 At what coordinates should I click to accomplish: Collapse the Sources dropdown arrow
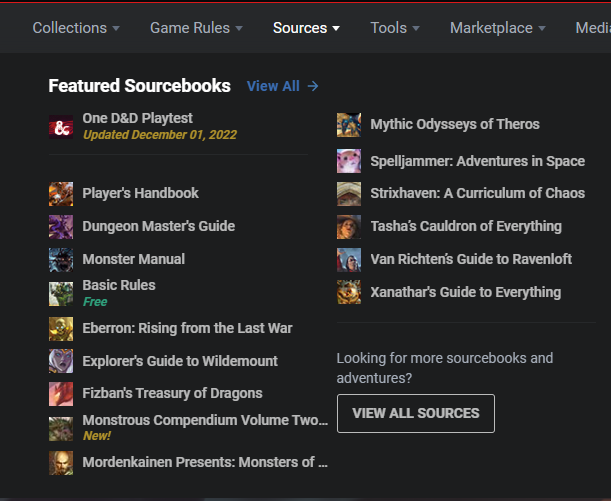click(x=336, y=28)
